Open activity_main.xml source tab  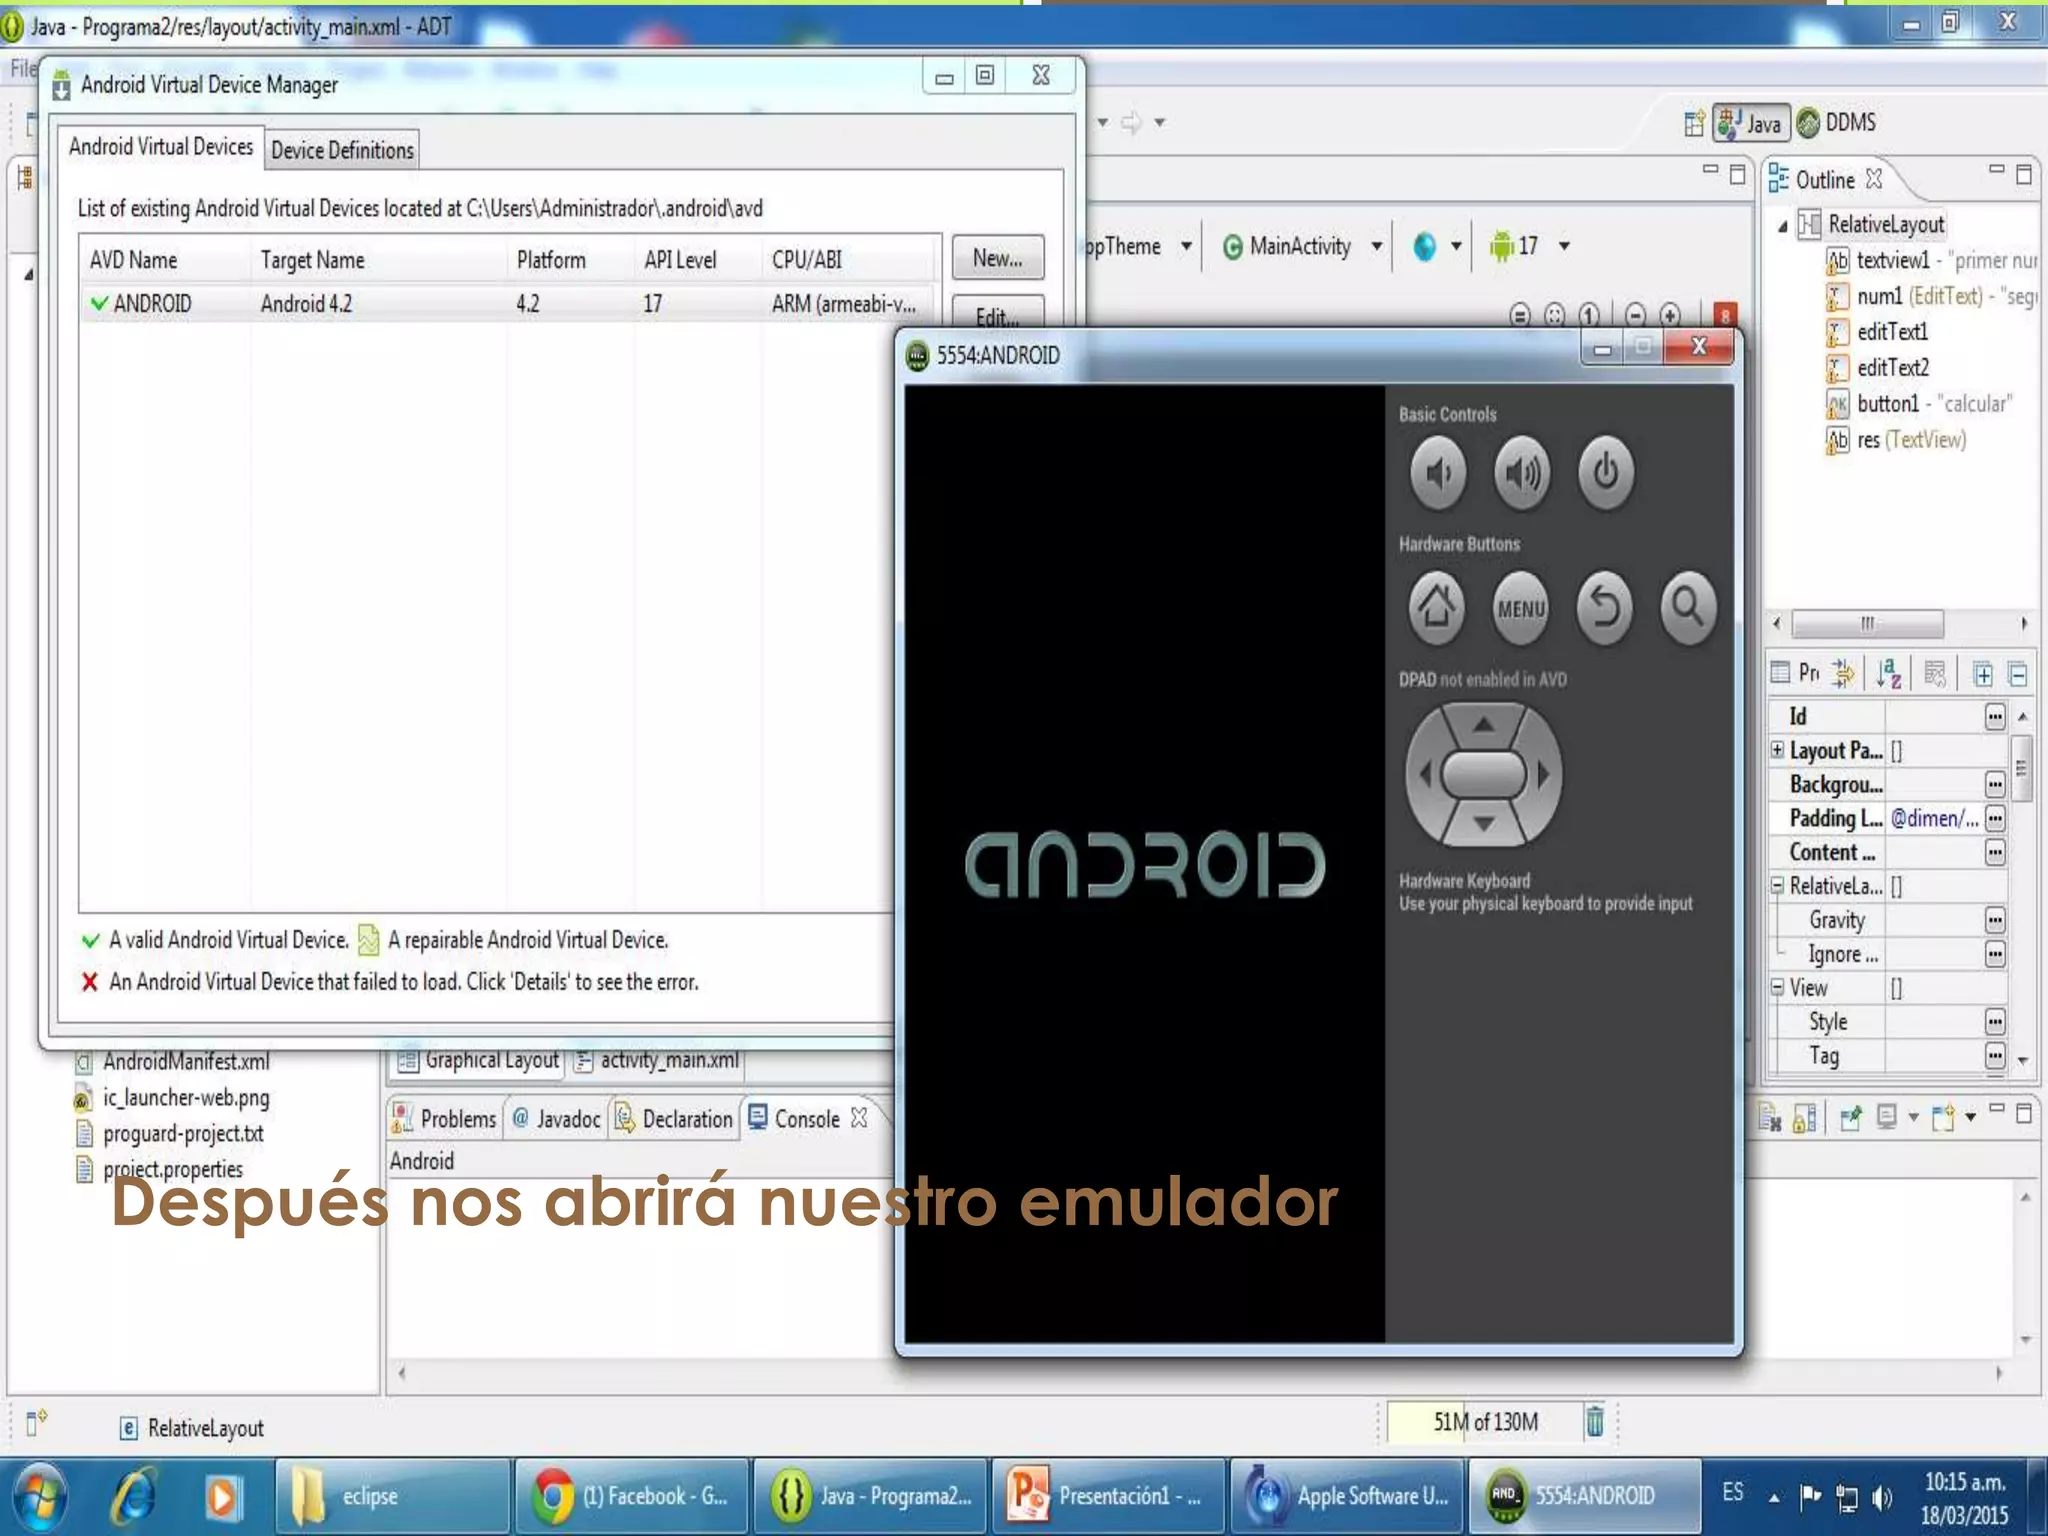[x=657, y=1060]
